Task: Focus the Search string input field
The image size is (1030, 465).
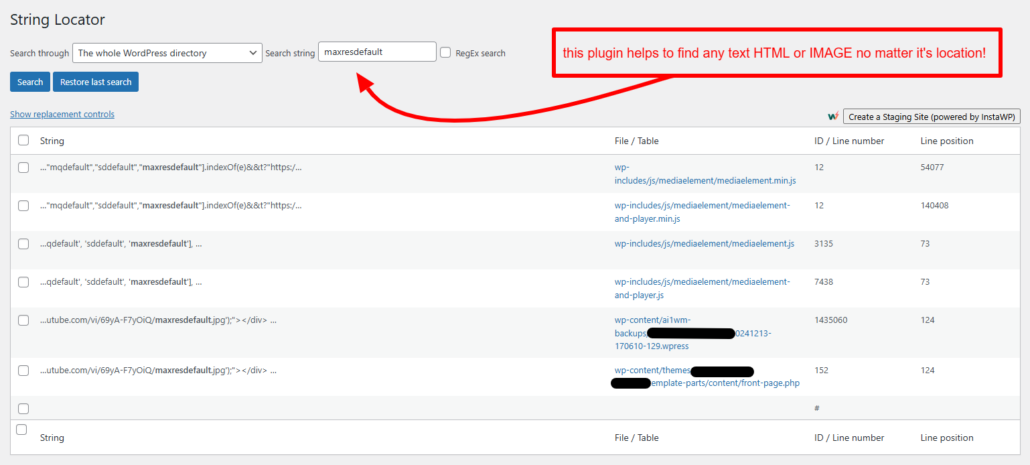Action: click(x=377, y=52)
